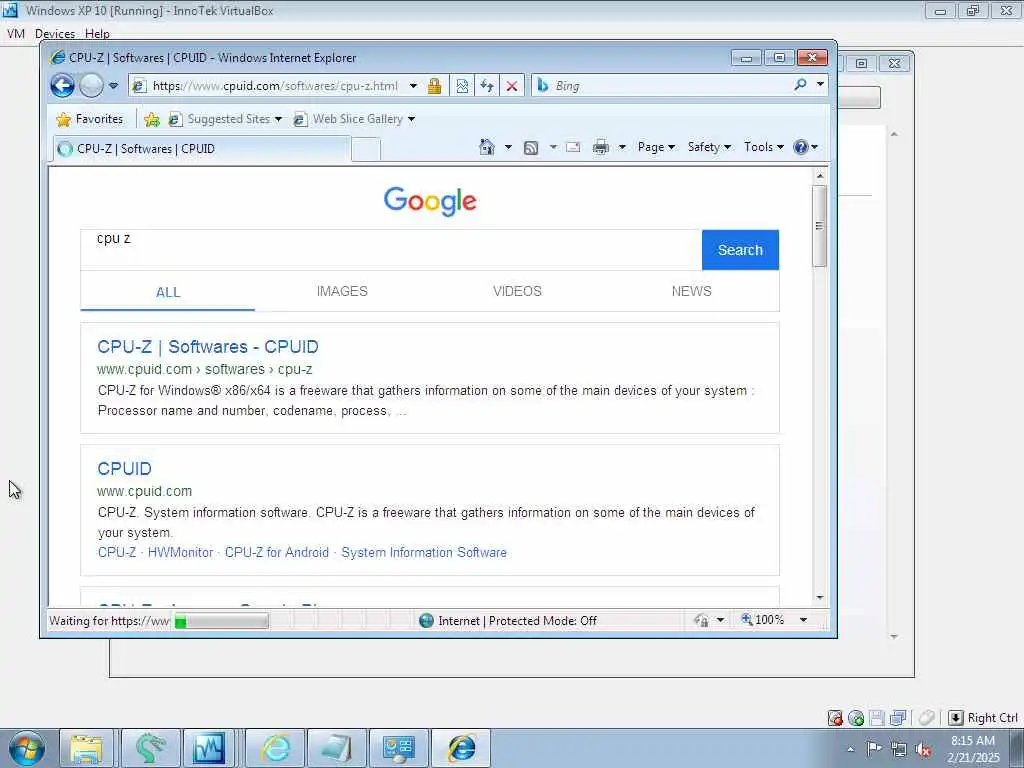Click the page scroll down arrow
The width and height of the screenshot is (1024, 768).
tap(820, 598)
